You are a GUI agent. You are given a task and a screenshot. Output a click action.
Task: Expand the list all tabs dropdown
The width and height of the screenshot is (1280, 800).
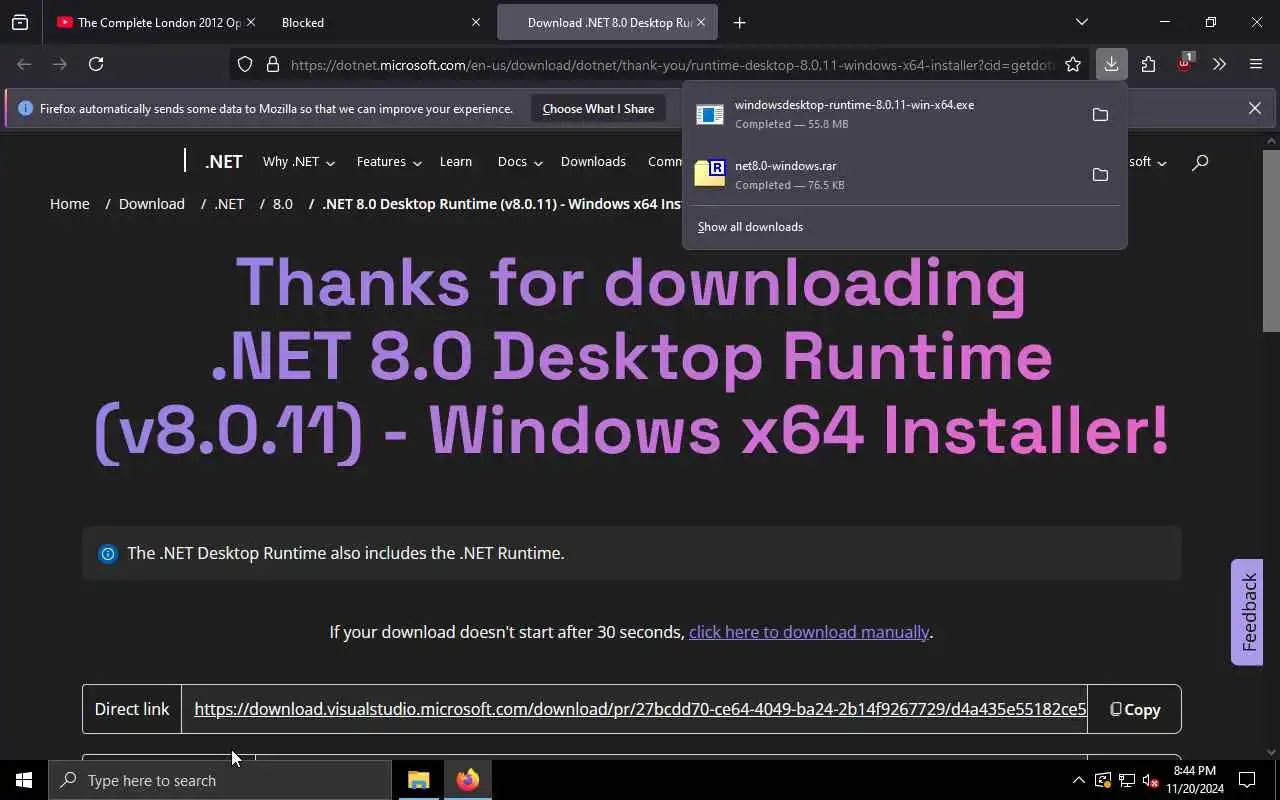click(1081, 22)
